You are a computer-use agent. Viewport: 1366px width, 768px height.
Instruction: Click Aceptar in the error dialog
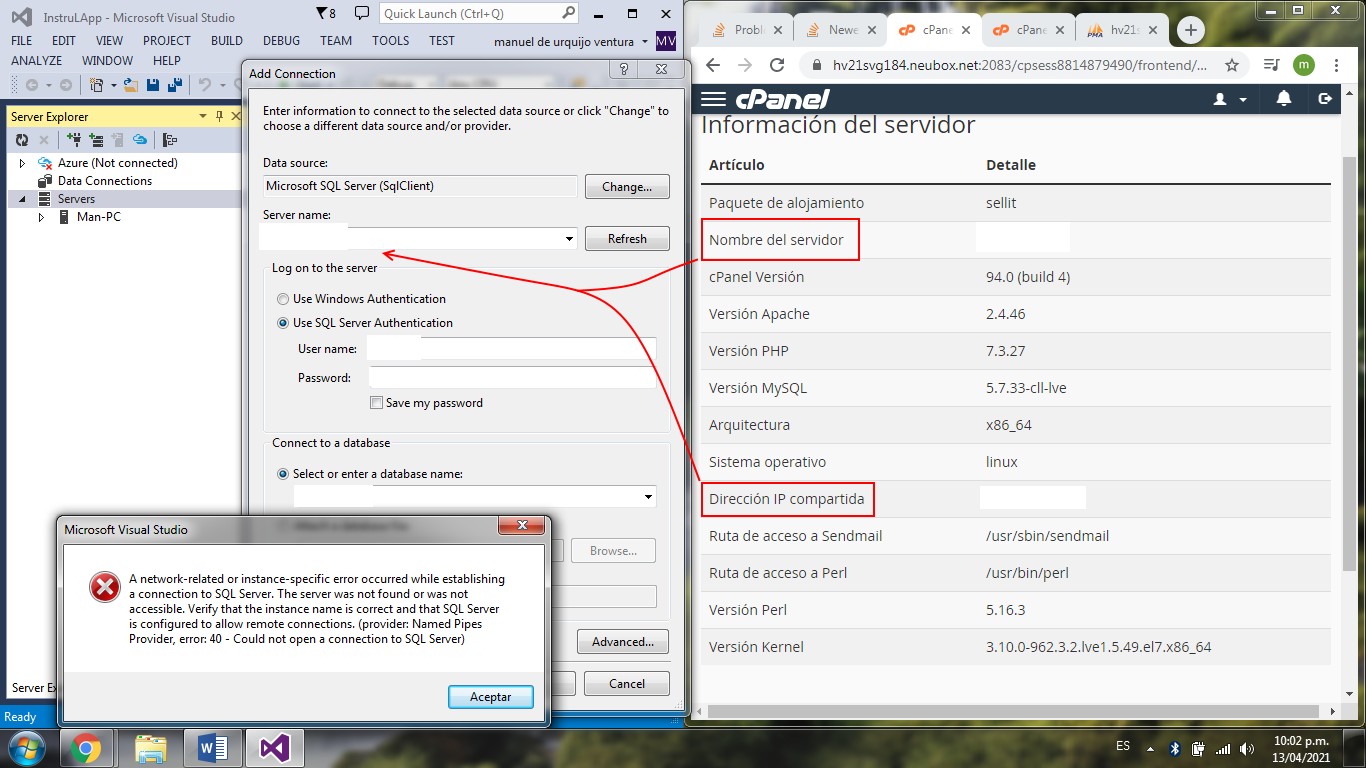[490, 697]
